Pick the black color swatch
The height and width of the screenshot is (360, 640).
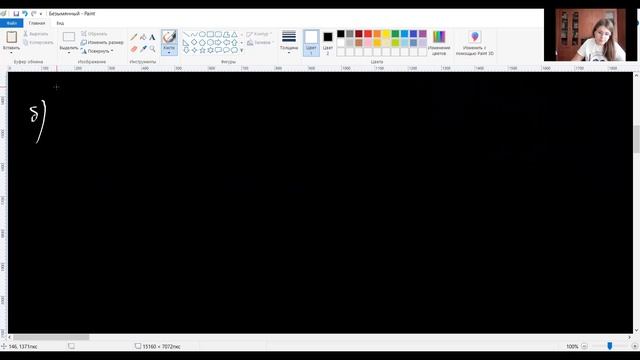pos(341,34)
